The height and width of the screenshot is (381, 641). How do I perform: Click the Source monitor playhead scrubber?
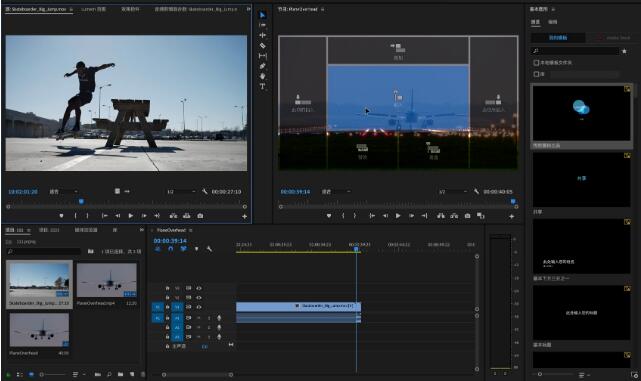81,202
